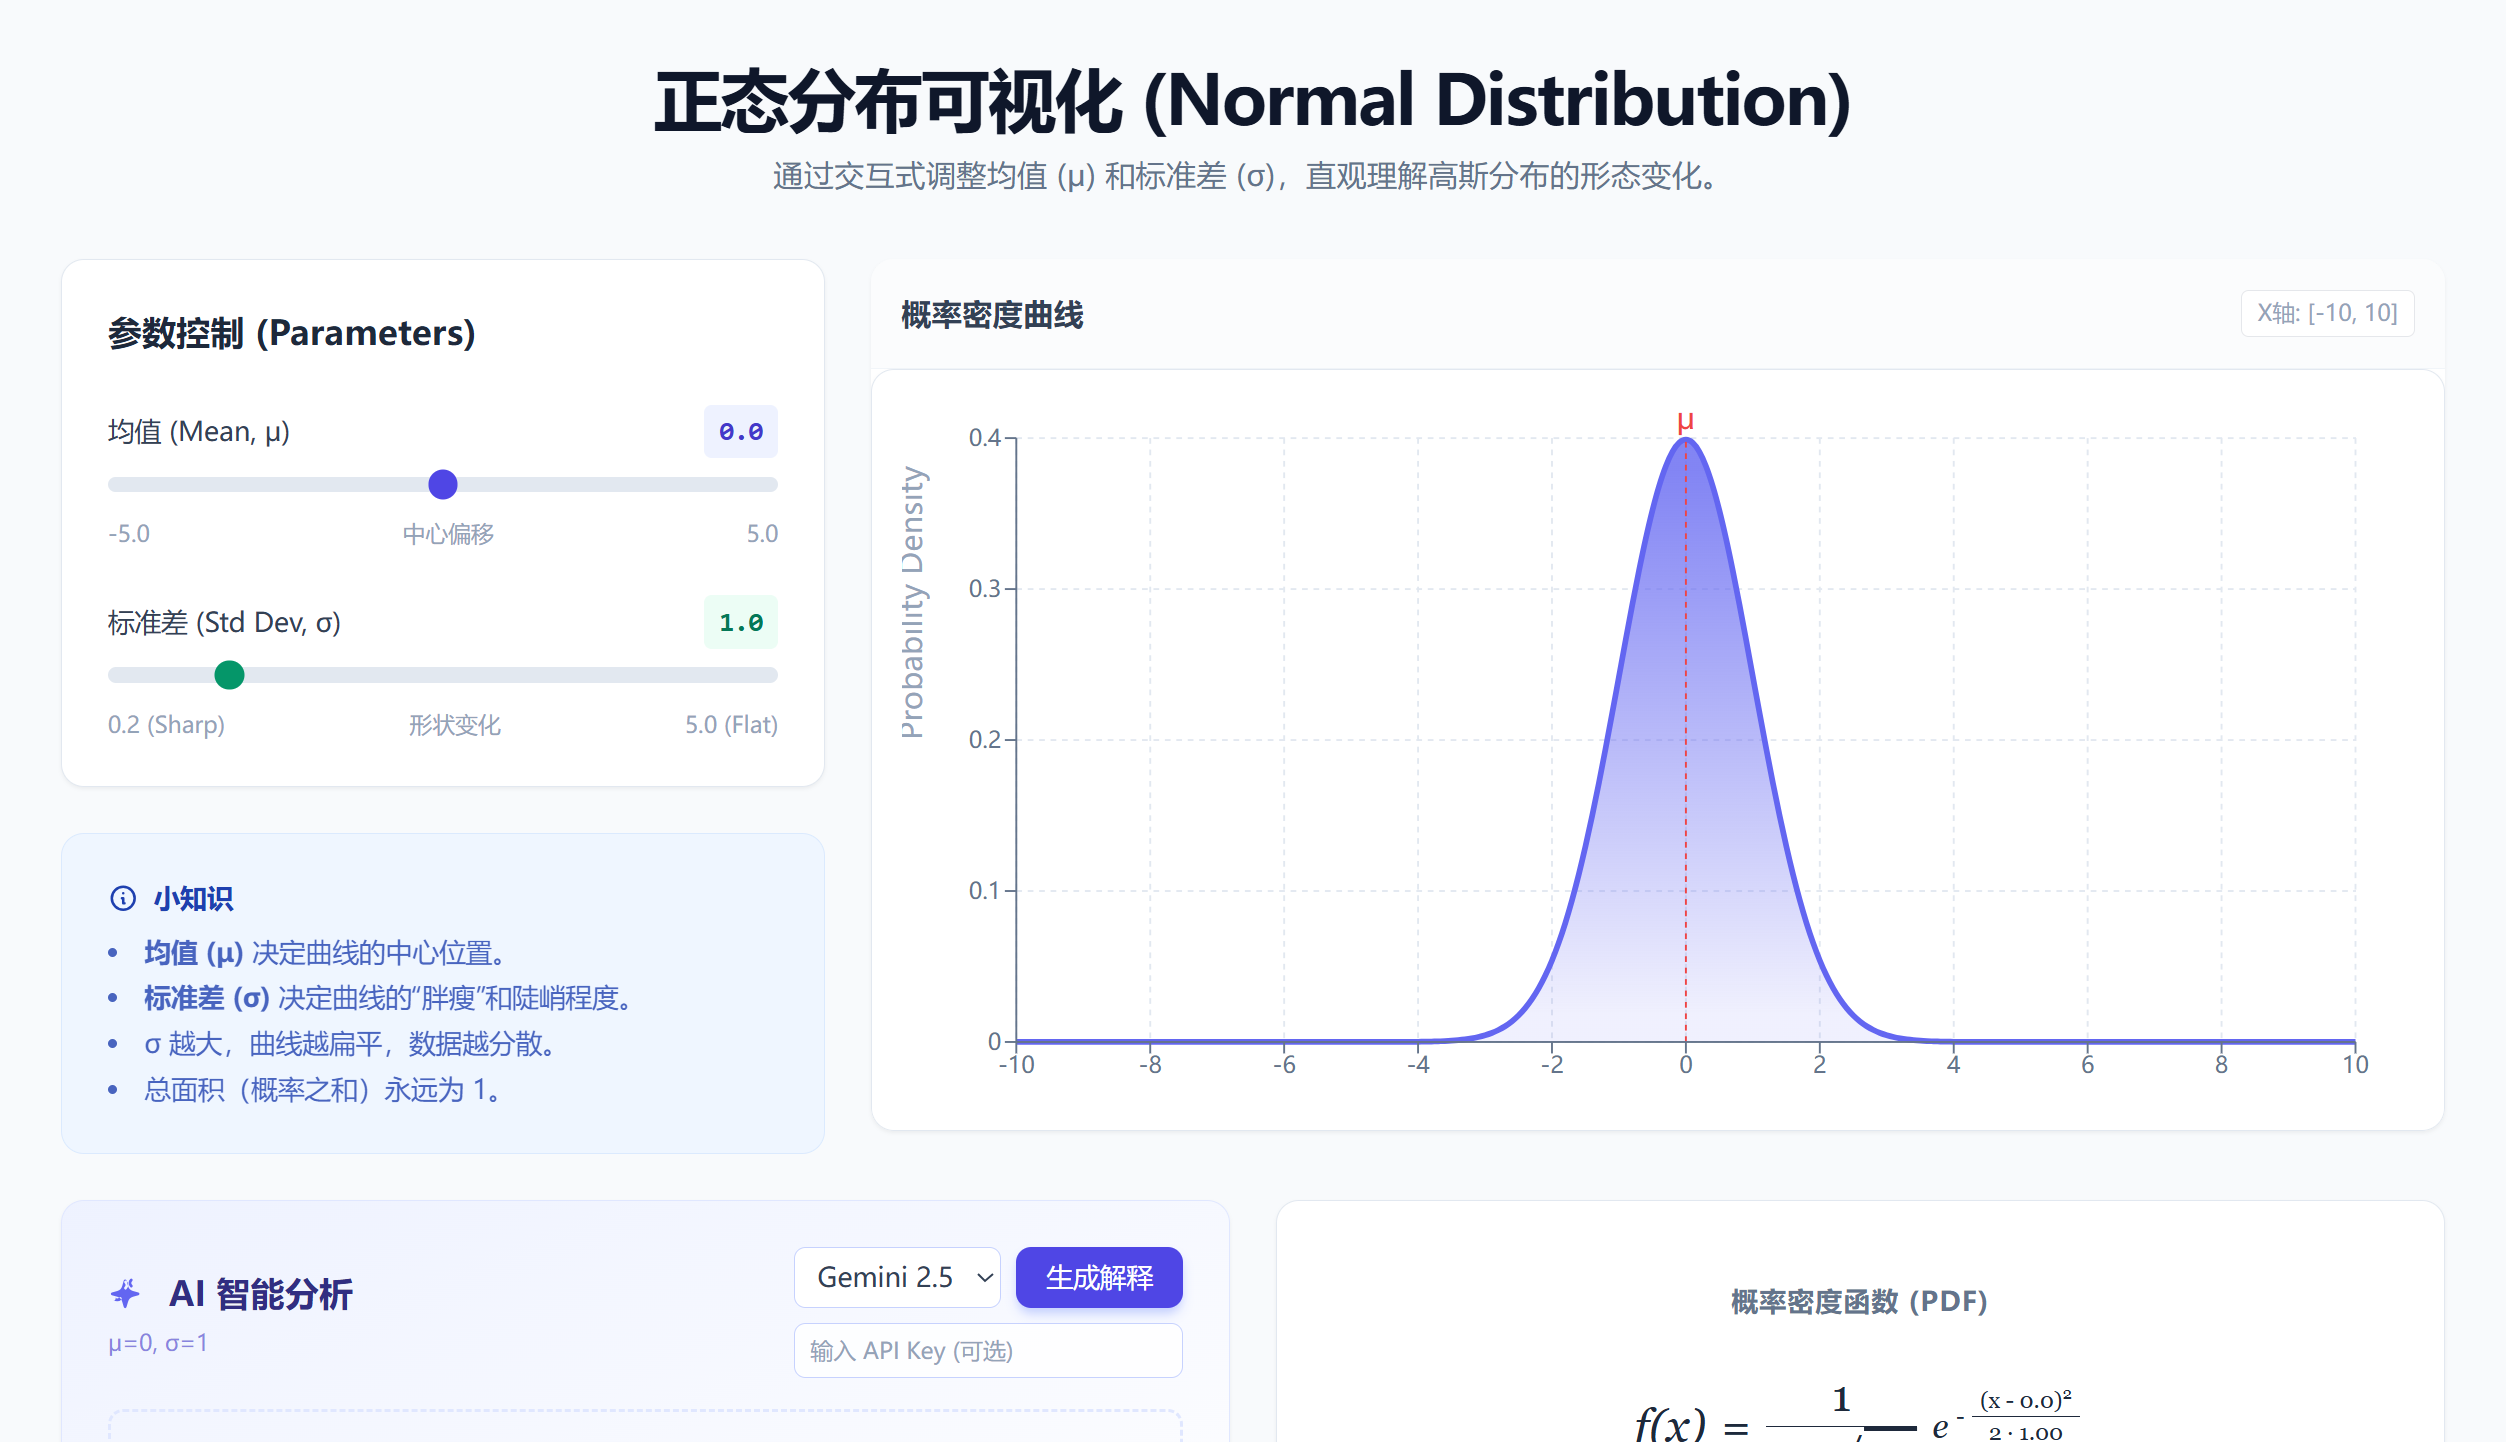Click the std dev value badge showing 1.0
Image resolution: width=2506 pixels, height=1442 pixels.
(740, 622)
